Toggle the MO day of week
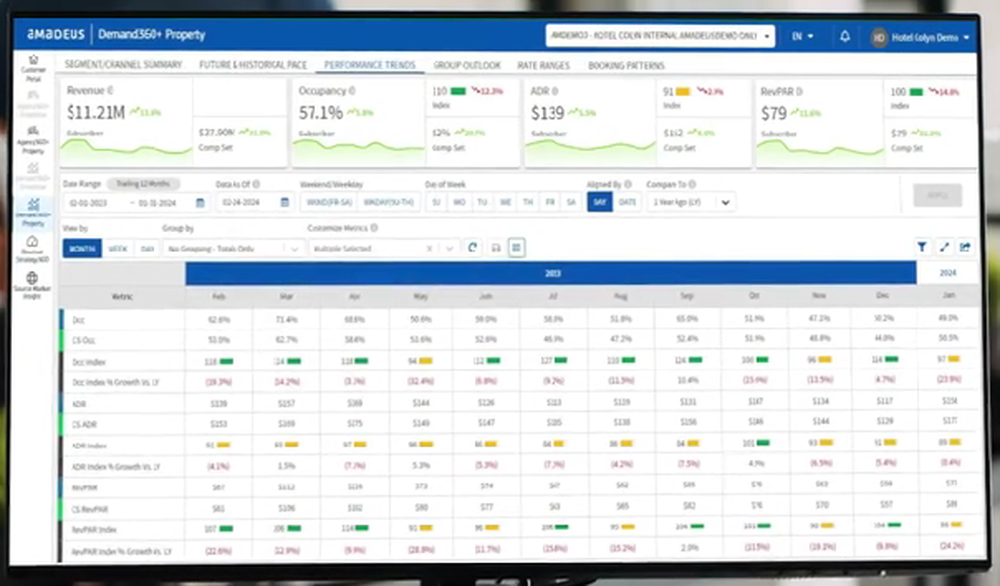1000x586 pixels. pyautogui.click(x=459, y=202)
